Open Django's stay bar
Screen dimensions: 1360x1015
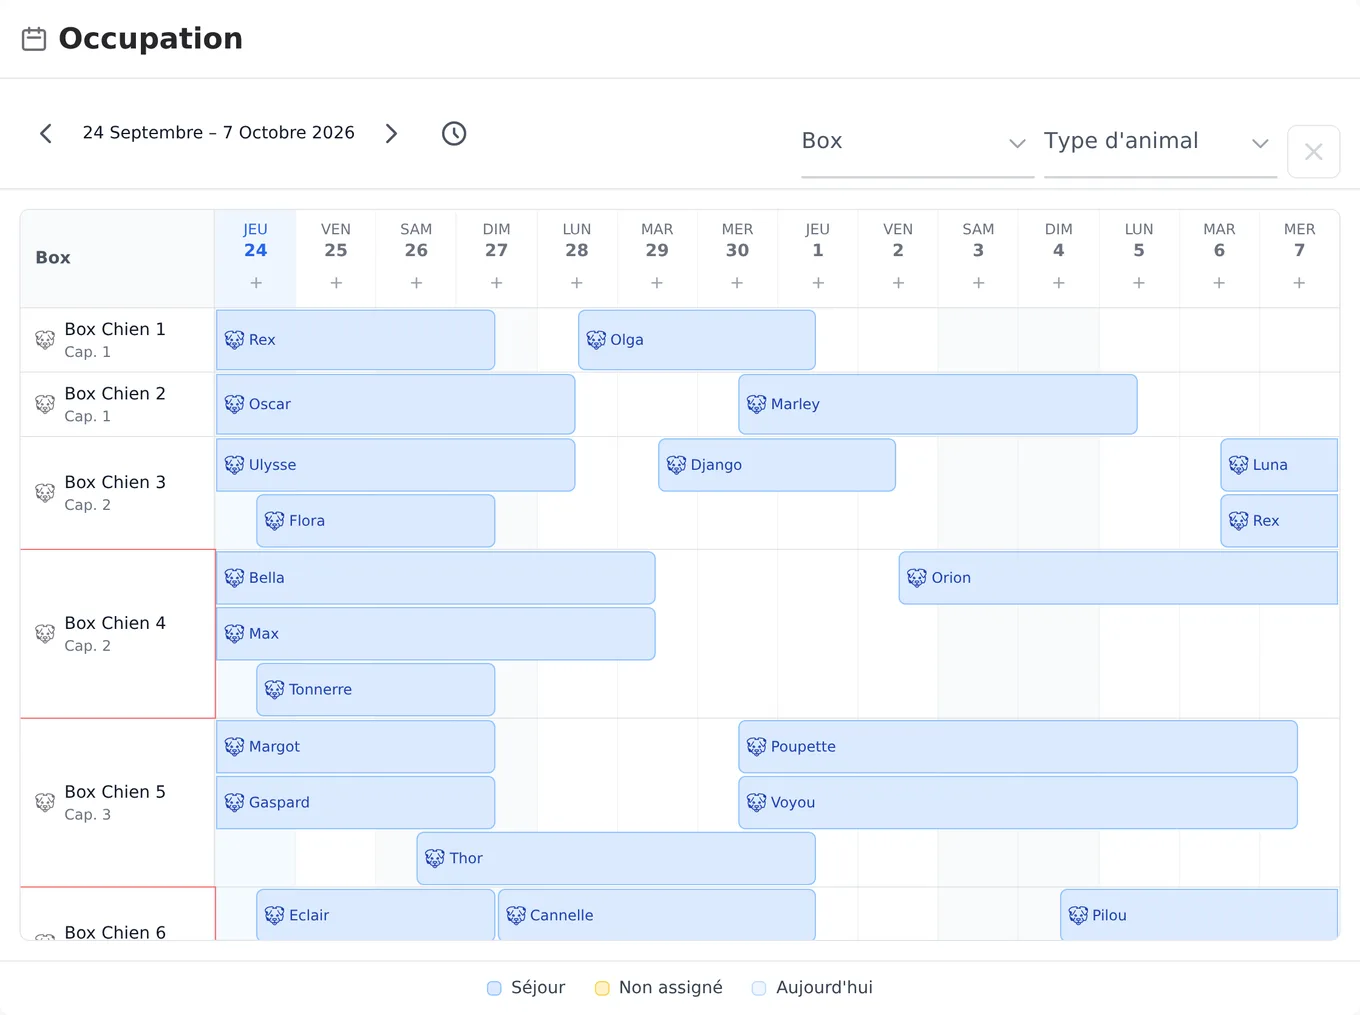(777, 465)
